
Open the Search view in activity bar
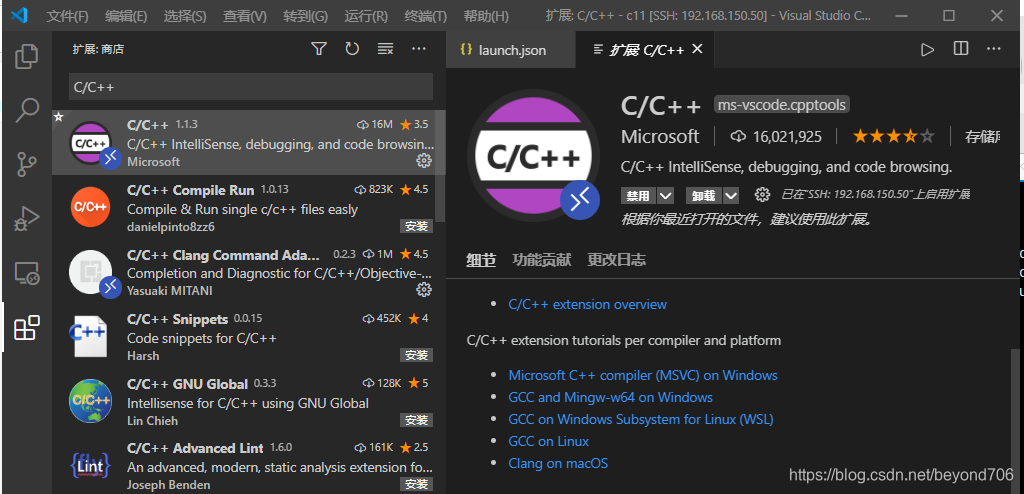(27, 110)
